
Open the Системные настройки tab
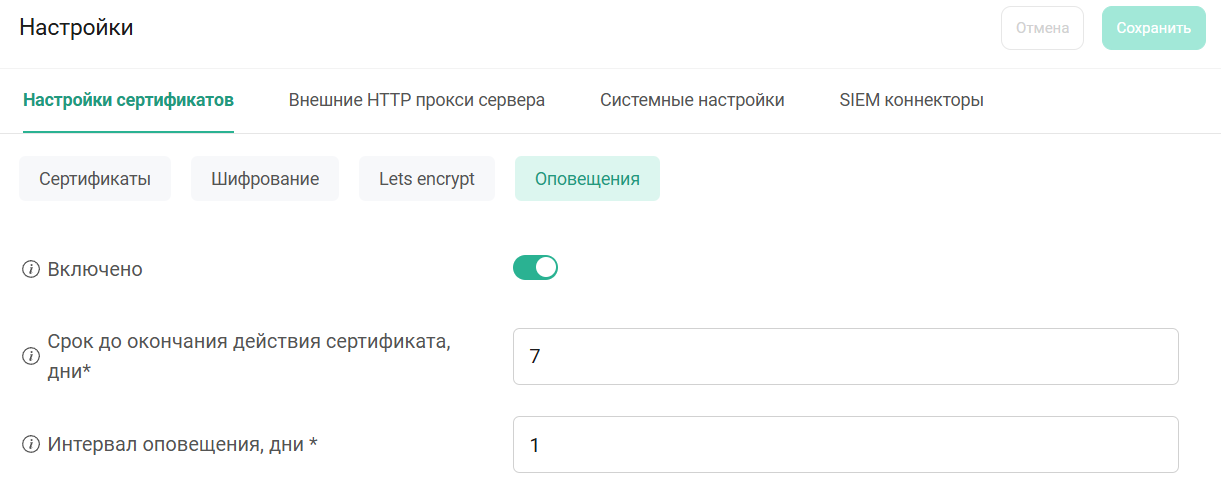[x=692, y=100]
